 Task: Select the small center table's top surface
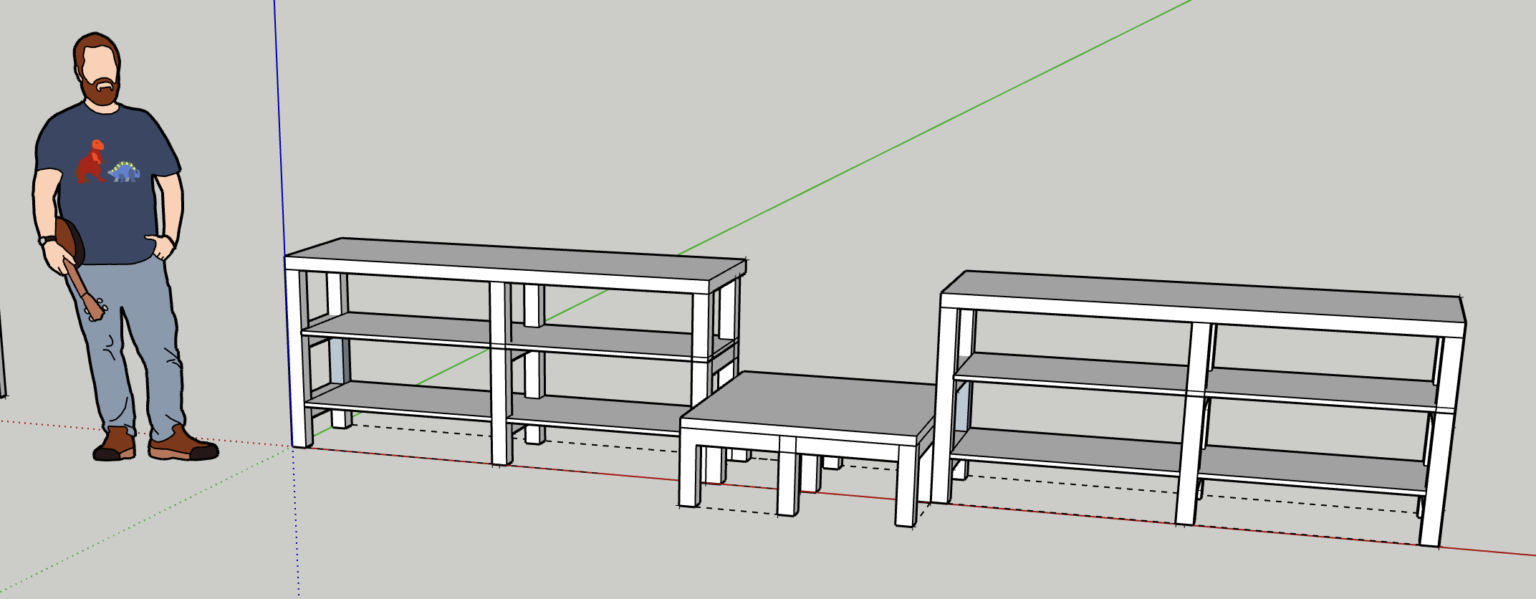pyautogui.click(x=810, y=405)
